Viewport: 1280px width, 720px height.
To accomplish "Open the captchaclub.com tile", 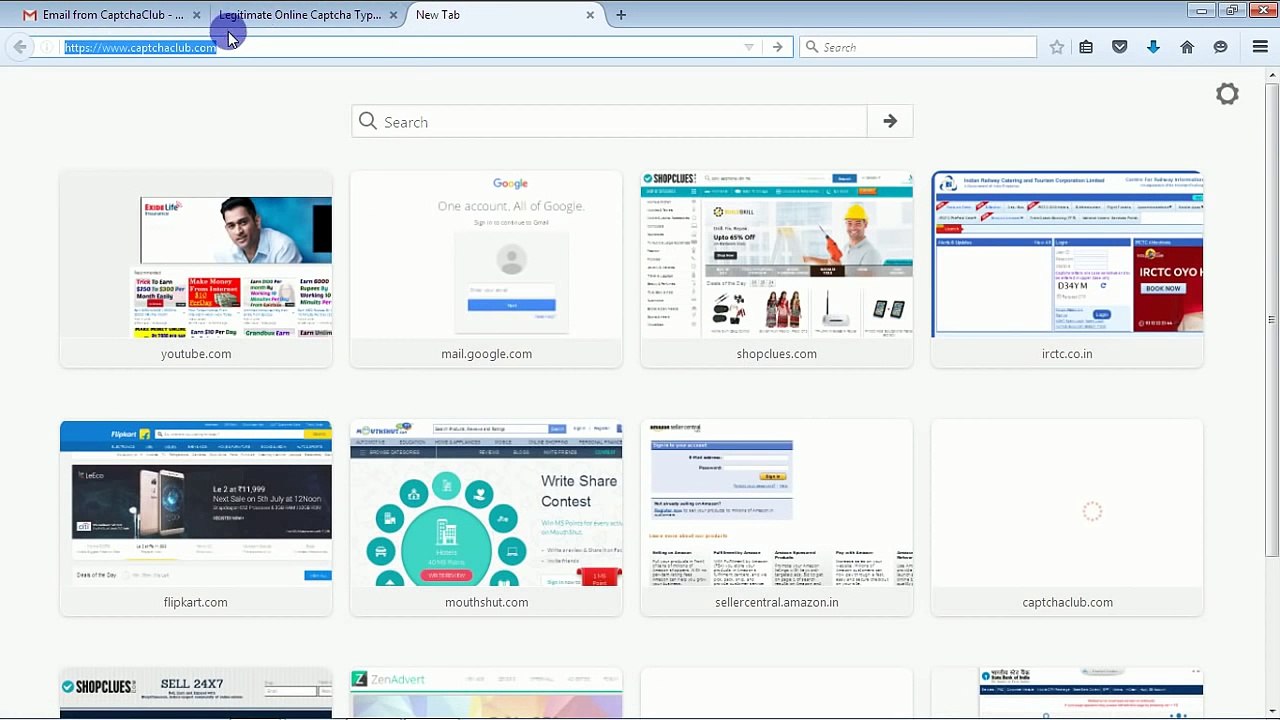I will [1067, 518].
